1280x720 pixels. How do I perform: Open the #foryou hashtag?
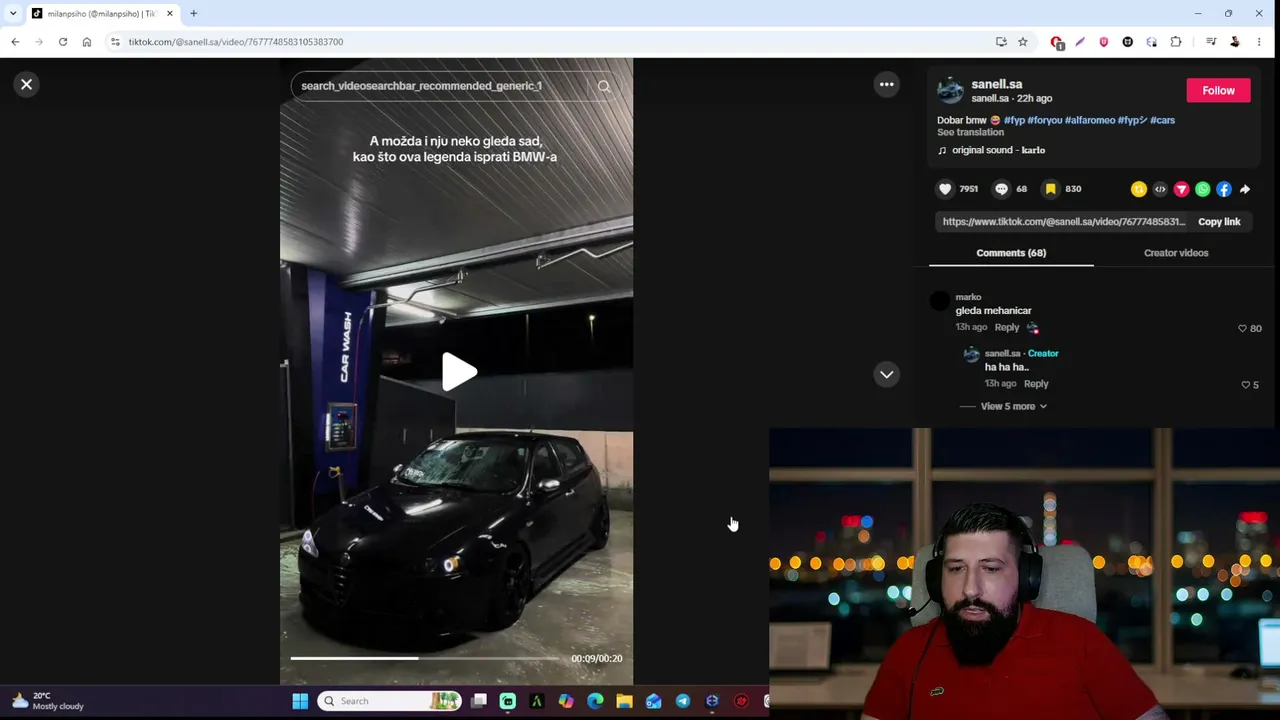1045,120
